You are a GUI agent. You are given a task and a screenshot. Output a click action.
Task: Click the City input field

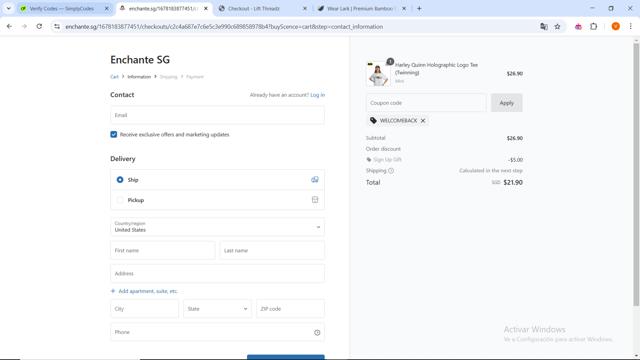[144, 309]
